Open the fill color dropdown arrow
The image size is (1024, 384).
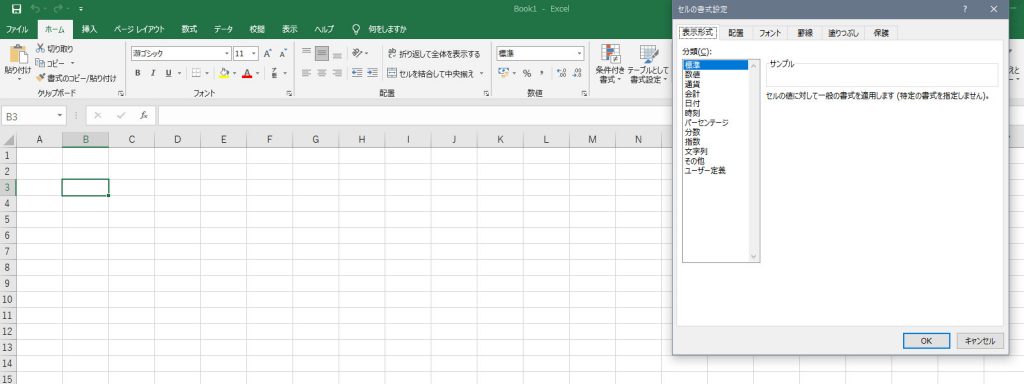[x=234, y=73]
